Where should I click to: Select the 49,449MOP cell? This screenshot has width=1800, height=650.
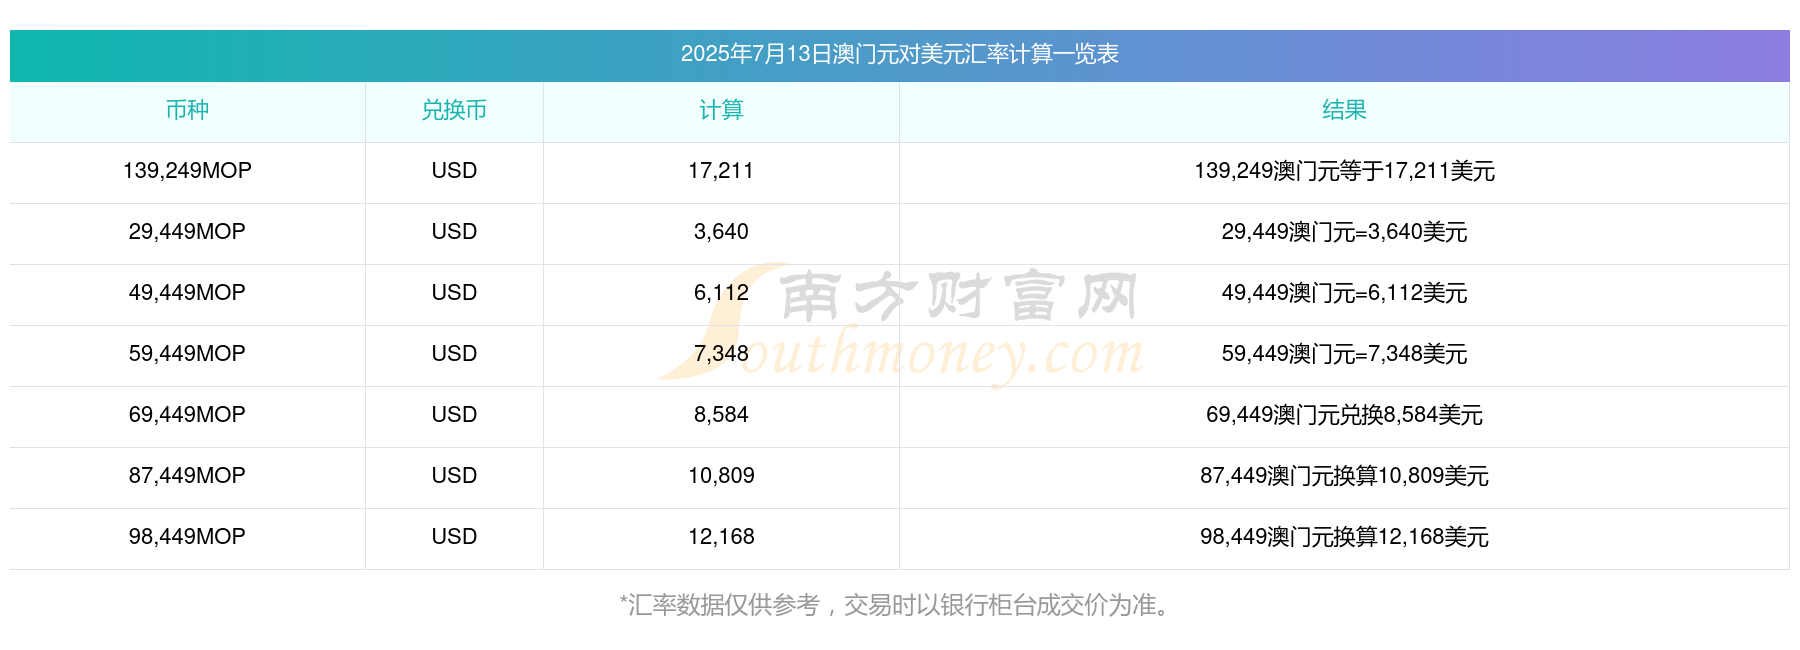(x=187, y=293)
